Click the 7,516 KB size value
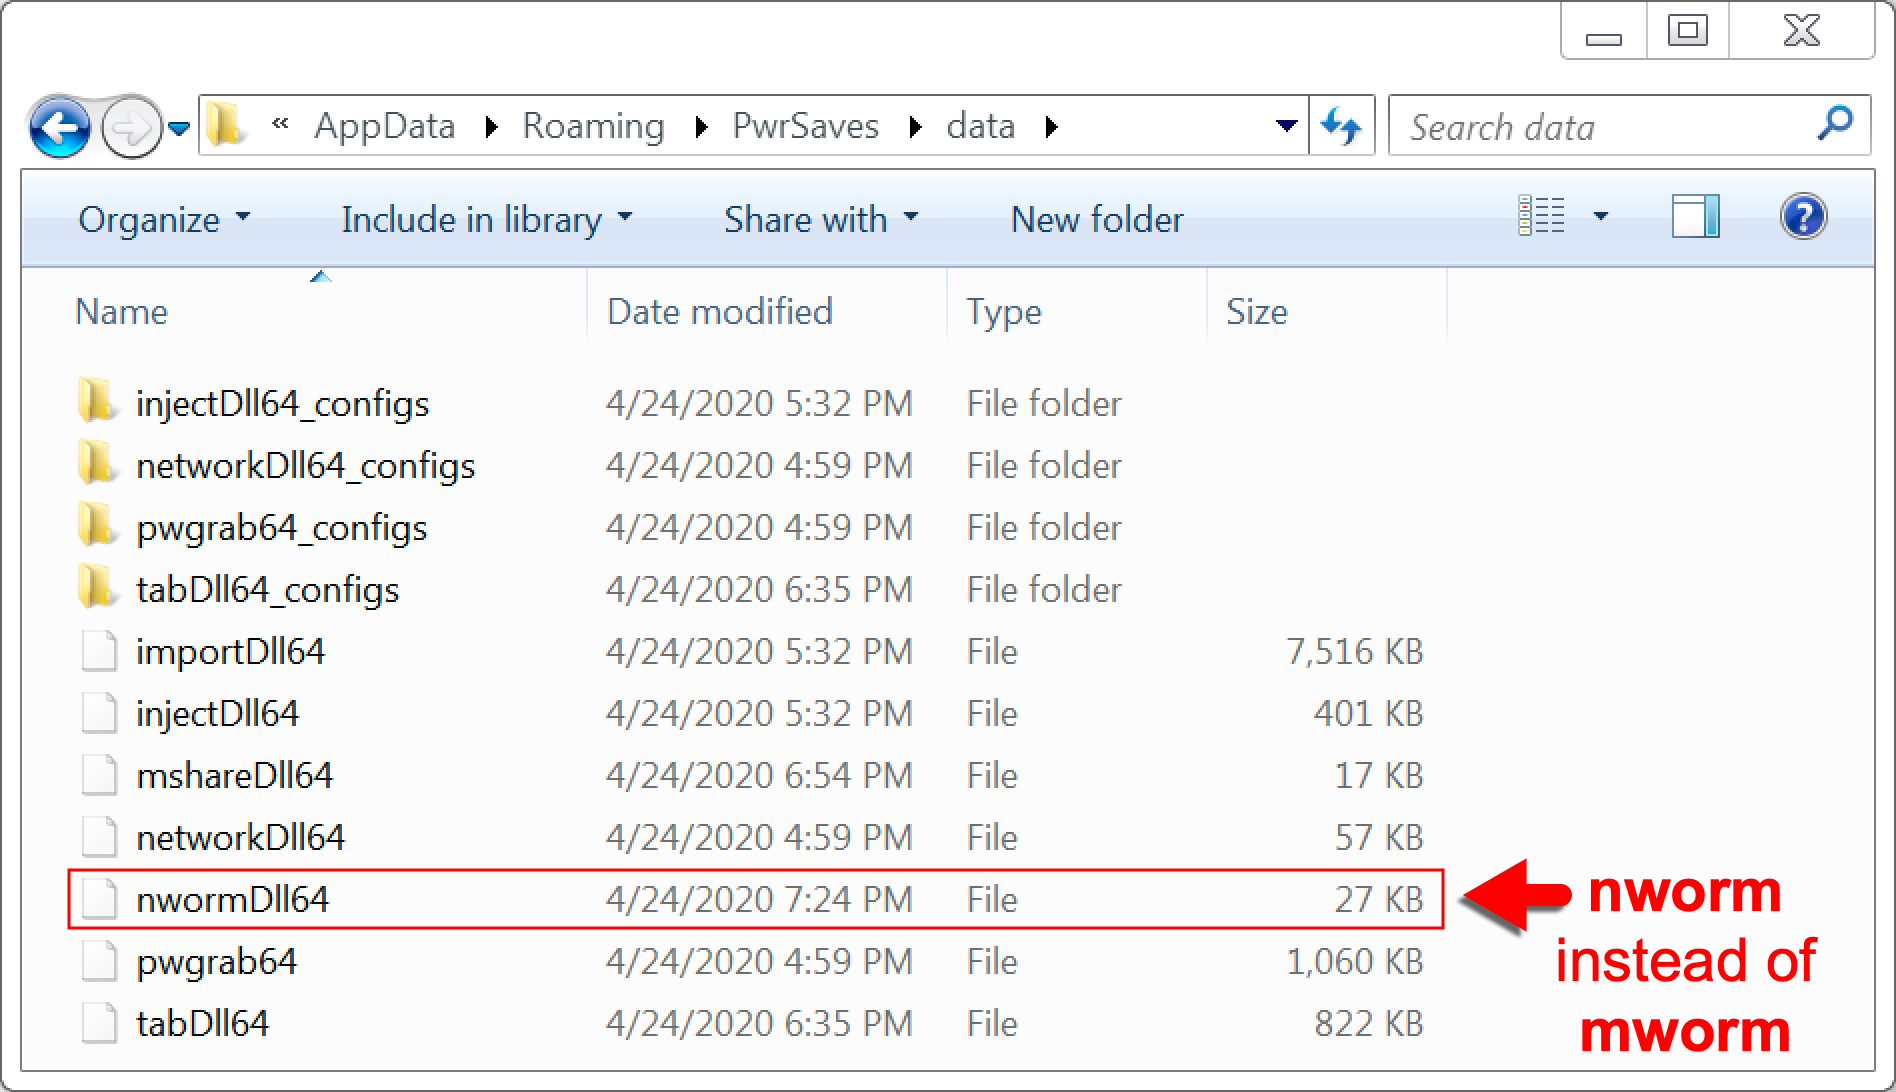This screenshot has height=1092, width=1896. click(1355, 652)
